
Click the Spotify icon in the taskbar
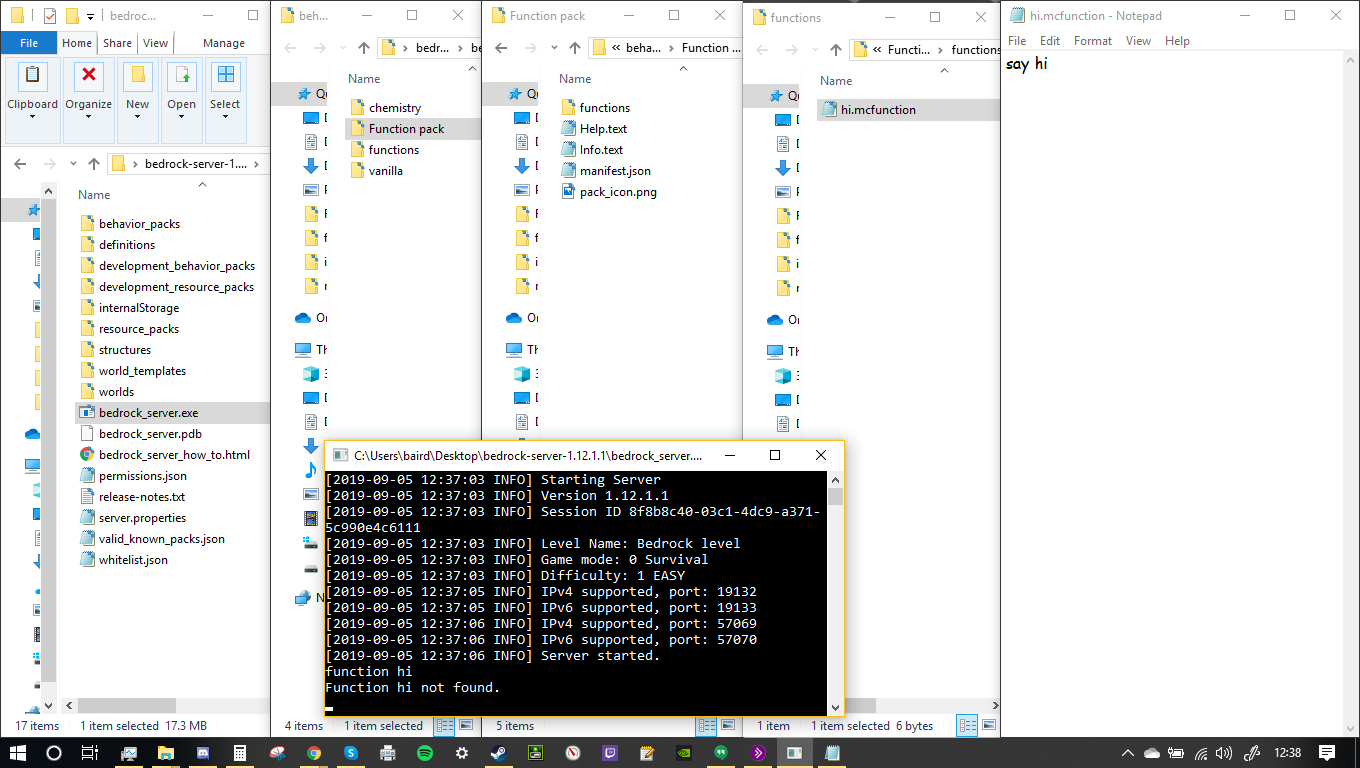pos(424,752)
